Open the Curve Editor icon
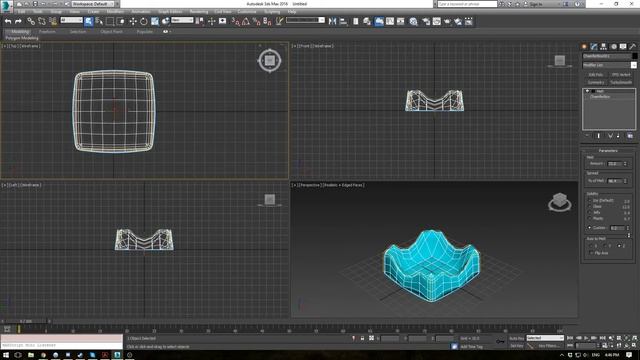Viewport: 640px width, 360px height. pos(390,21)
